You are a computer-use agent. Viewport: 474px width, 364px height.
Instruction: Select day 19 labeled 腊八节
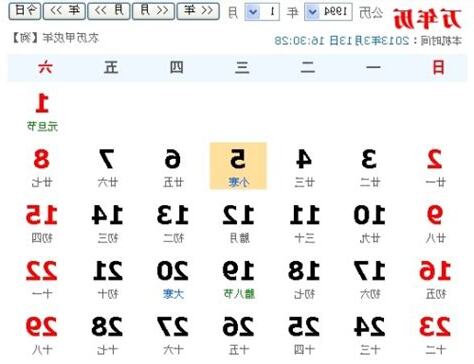pos(238,279)
